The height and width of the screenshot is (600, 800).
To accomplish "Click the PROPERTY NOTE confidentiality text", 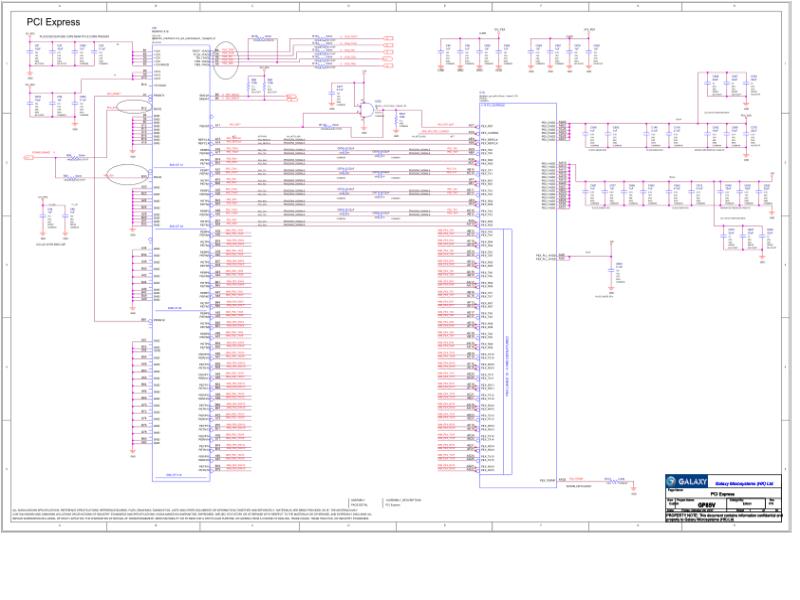I will [723, 517].
